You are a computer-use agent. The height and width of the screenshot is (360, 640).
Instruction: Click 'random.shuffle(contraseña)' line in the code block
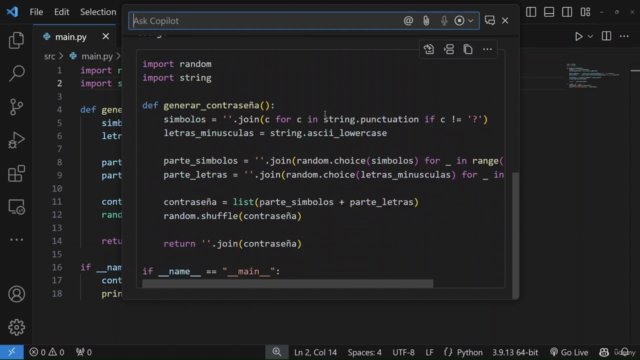pos(232,216)
